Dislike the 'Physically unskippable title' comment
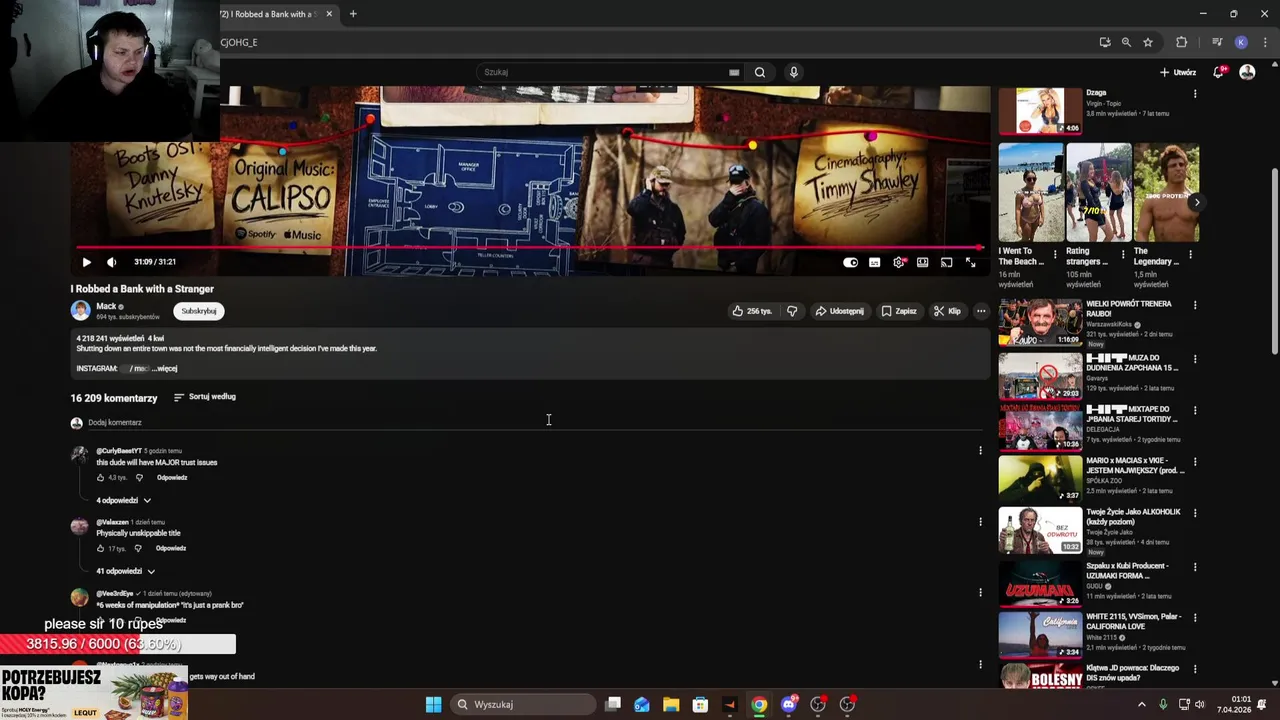 click(x=138, y=549)
